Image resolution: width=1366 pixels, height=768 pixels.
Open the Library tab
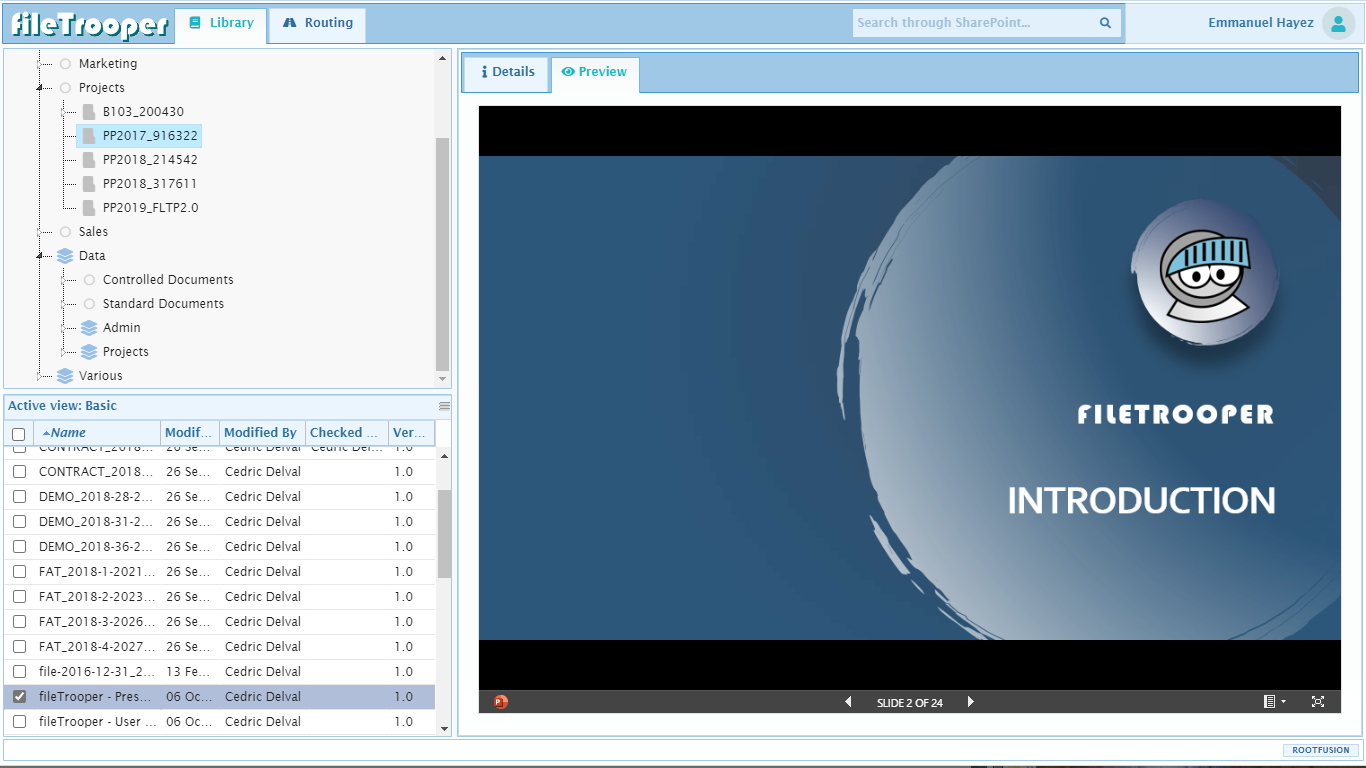[x=221, y=23]
